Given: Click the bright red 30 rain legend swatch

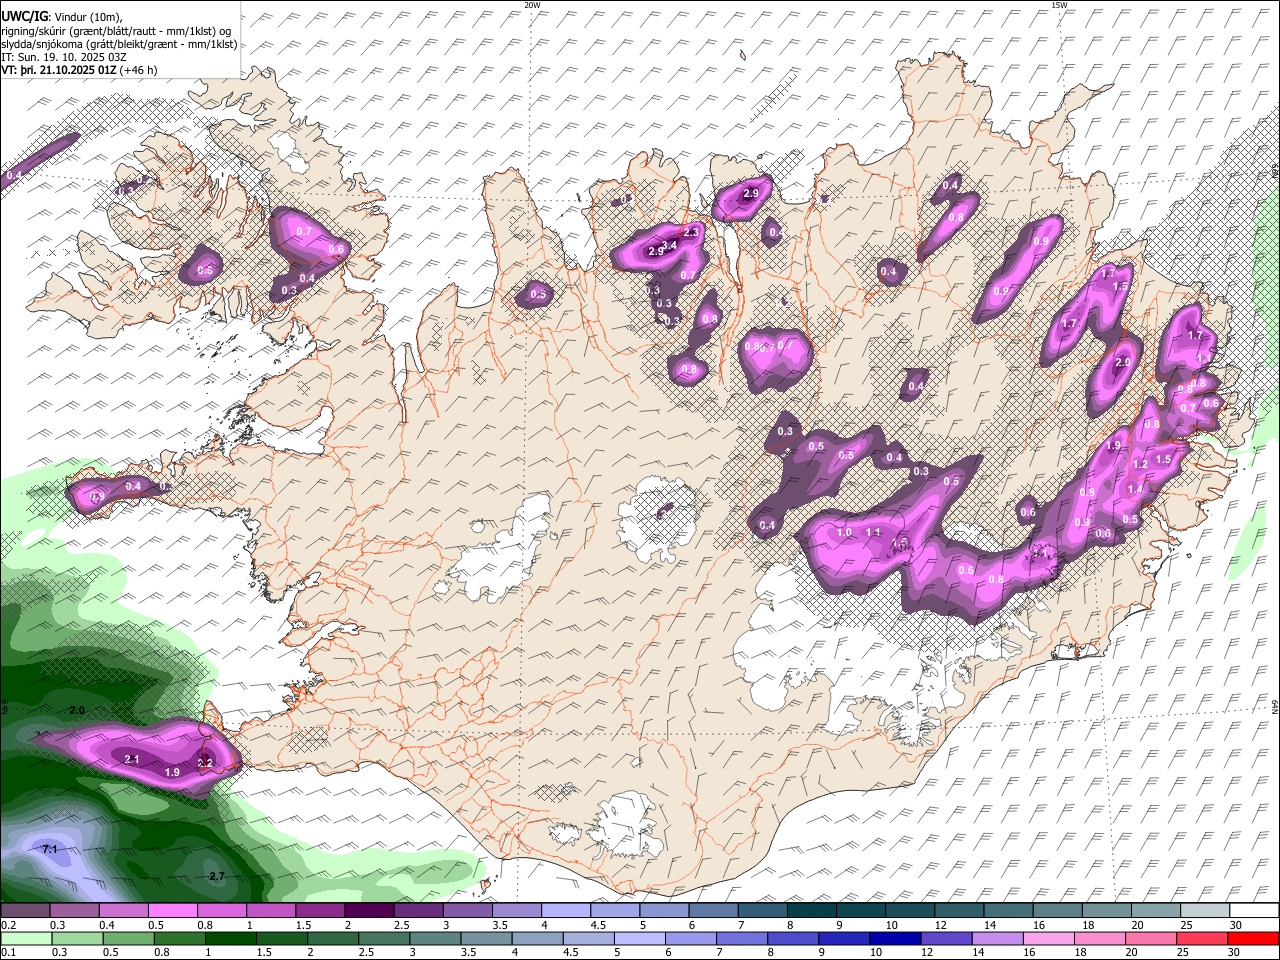Looking at the screenshot, I should pyautogui.click(x=1252, y=938).
